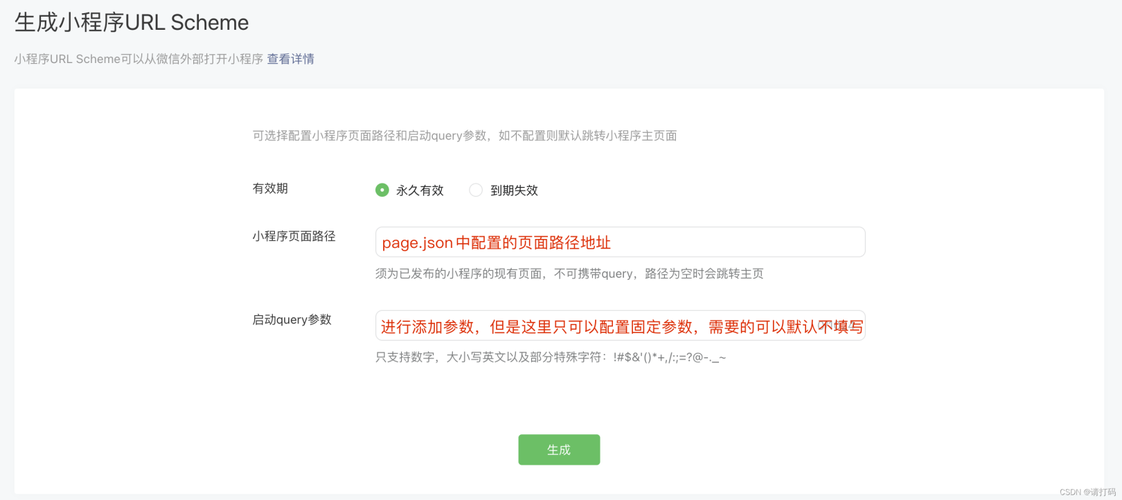Click the 启动query参数 label
Viewport: 1122px width, 500px height.
(292, 320)
